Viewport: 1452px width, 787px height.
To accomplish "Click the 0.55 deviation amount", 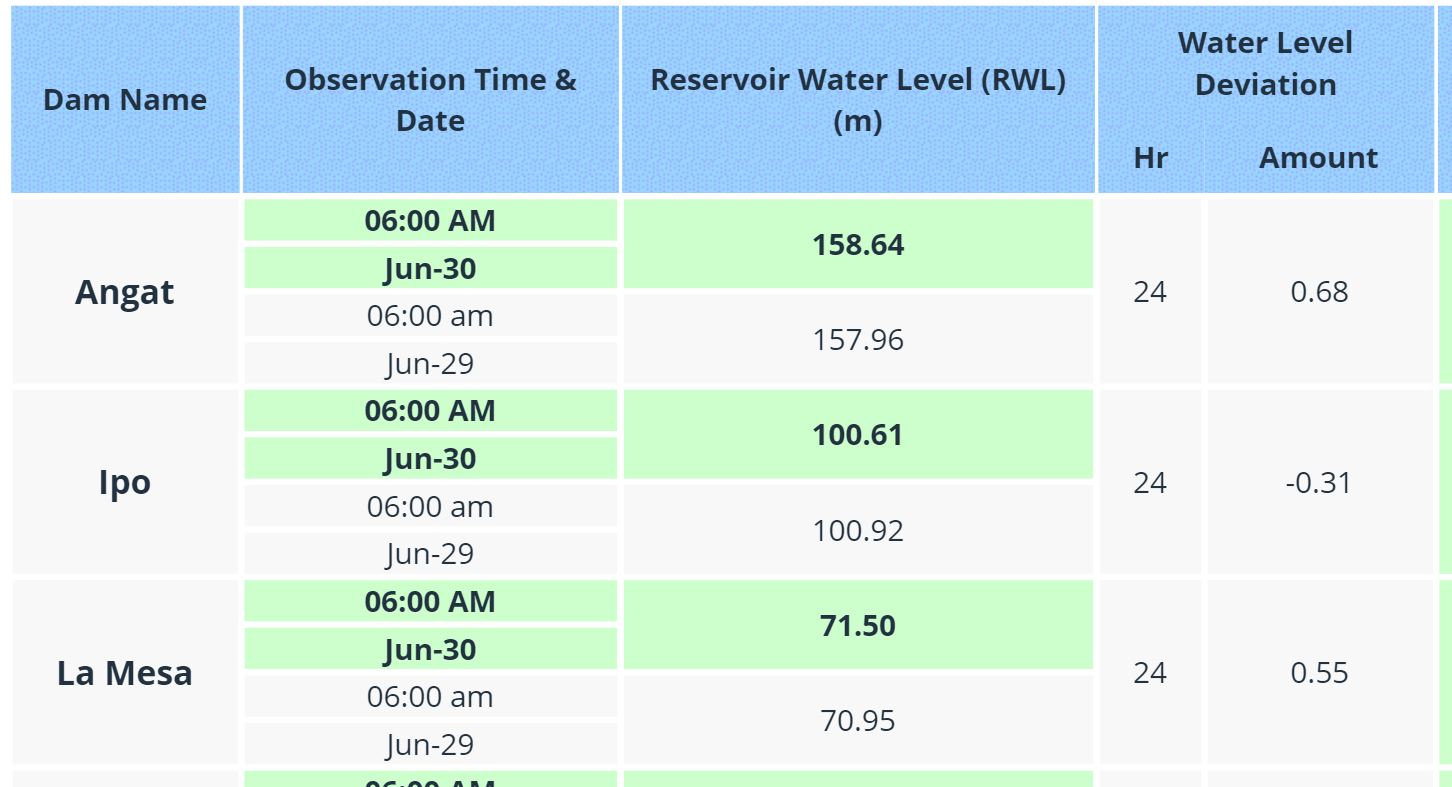I will coord(1319,673).
